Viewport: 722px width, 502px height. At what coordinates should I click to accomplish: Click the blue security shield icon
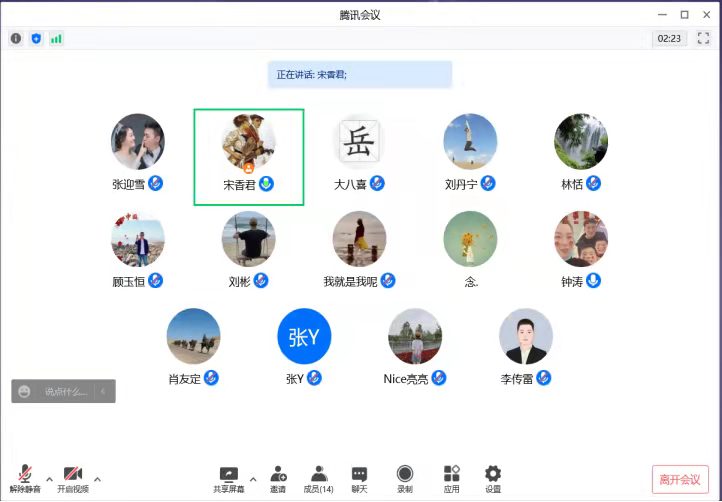[x=36, y=38]
